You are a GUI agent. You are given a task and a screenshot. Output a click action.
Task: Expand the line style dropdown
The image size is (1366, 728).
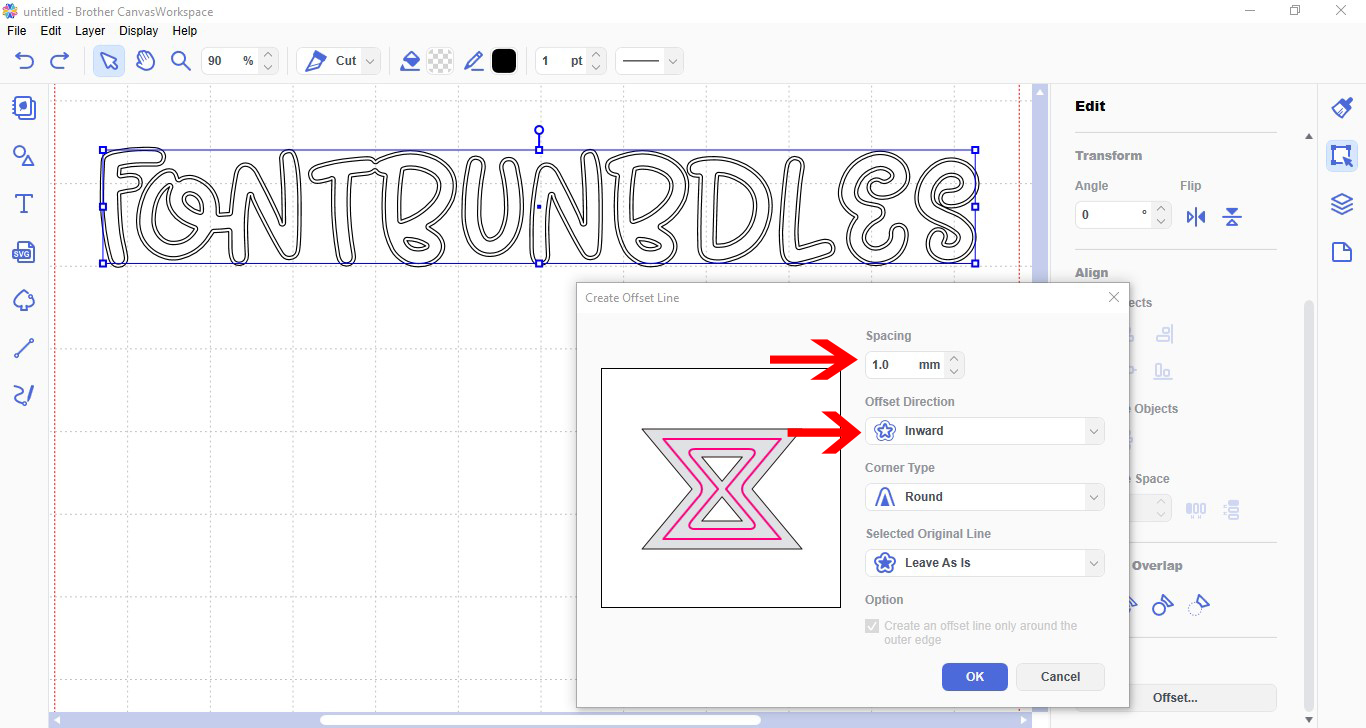[x=673, y=61]
